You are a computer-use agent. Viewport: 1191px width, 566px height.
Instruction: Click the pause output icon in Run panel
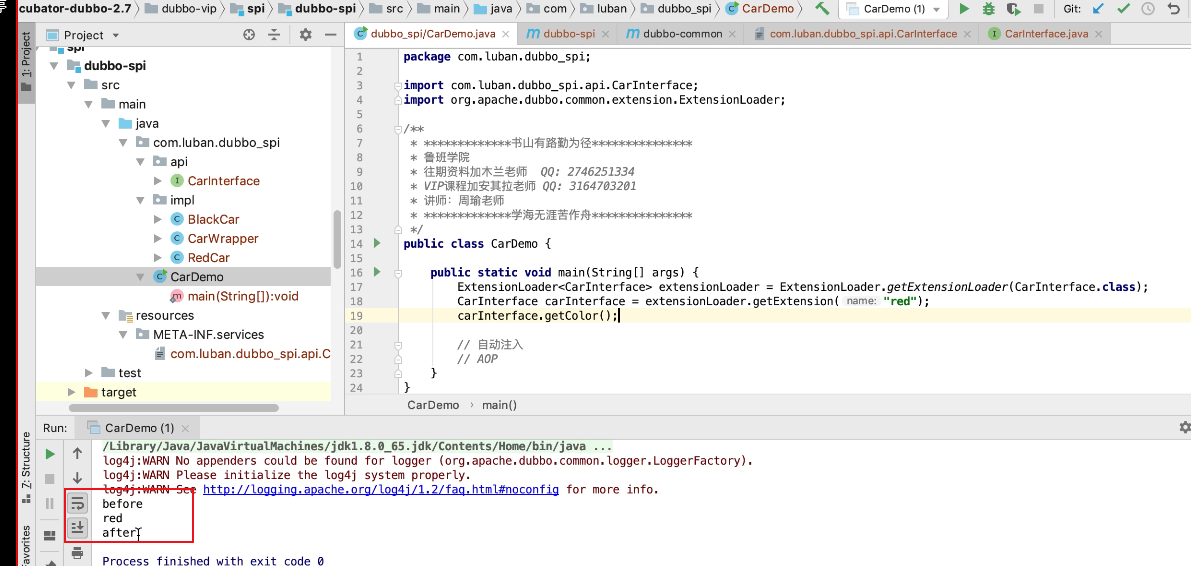pyautogui.click(x=50, y=504)
